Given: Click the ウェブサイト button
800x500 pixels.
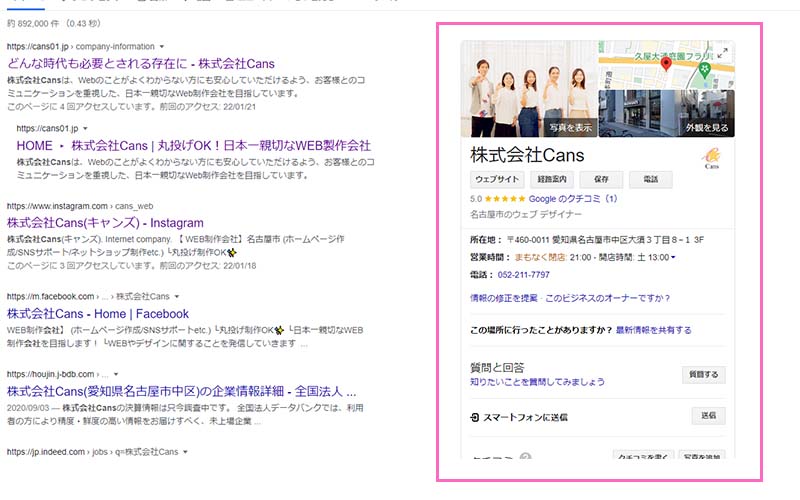Looking at the screenshot, I should (497, 180).
